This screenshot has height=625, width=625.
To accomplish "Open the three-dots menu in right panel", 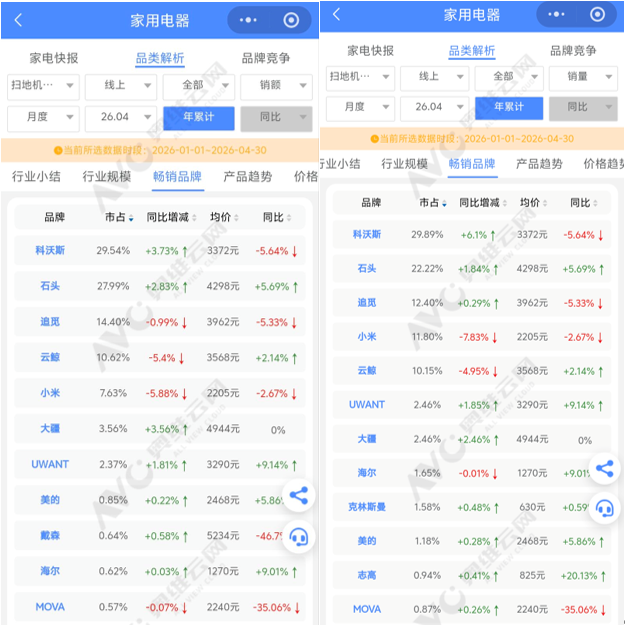I will pyautogui.click(x=556, y=14).
